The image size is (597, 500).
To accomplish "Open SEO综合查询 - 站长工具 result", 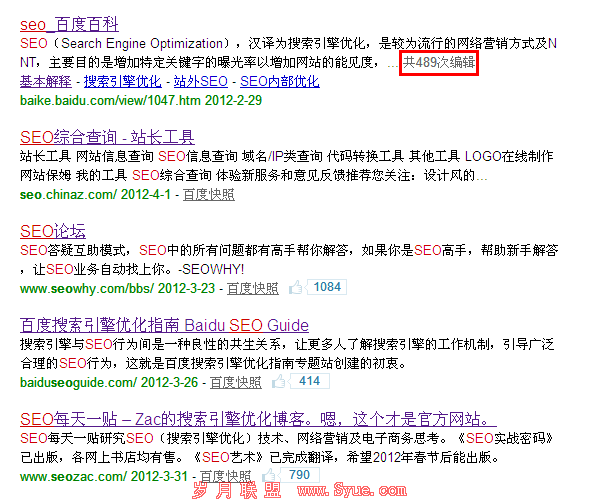I will 107,137.
